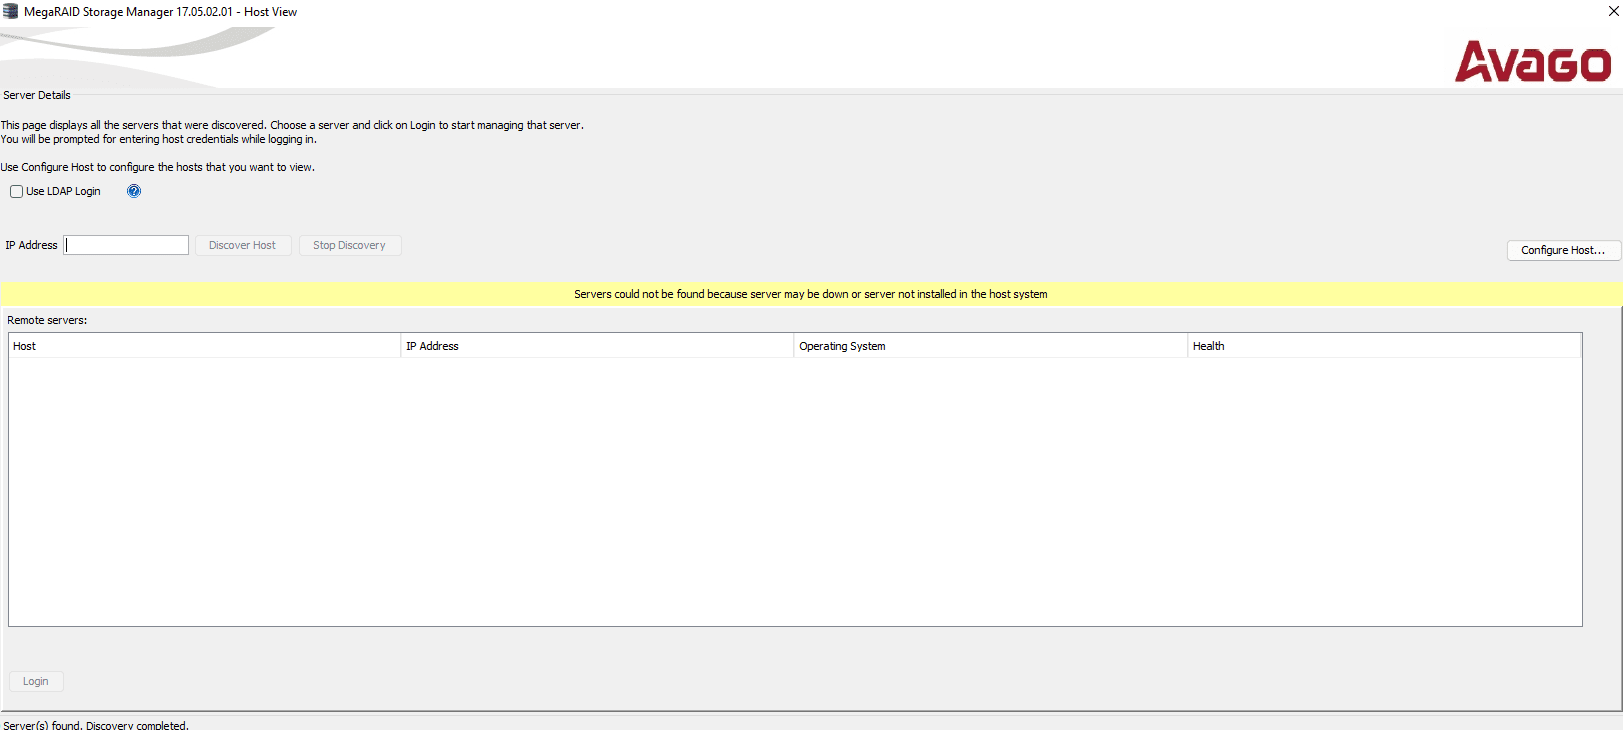The height and width of the screenshot is (730, 1623).
Task: Click the LDAP login help icon
Action: tap(134, 191)
